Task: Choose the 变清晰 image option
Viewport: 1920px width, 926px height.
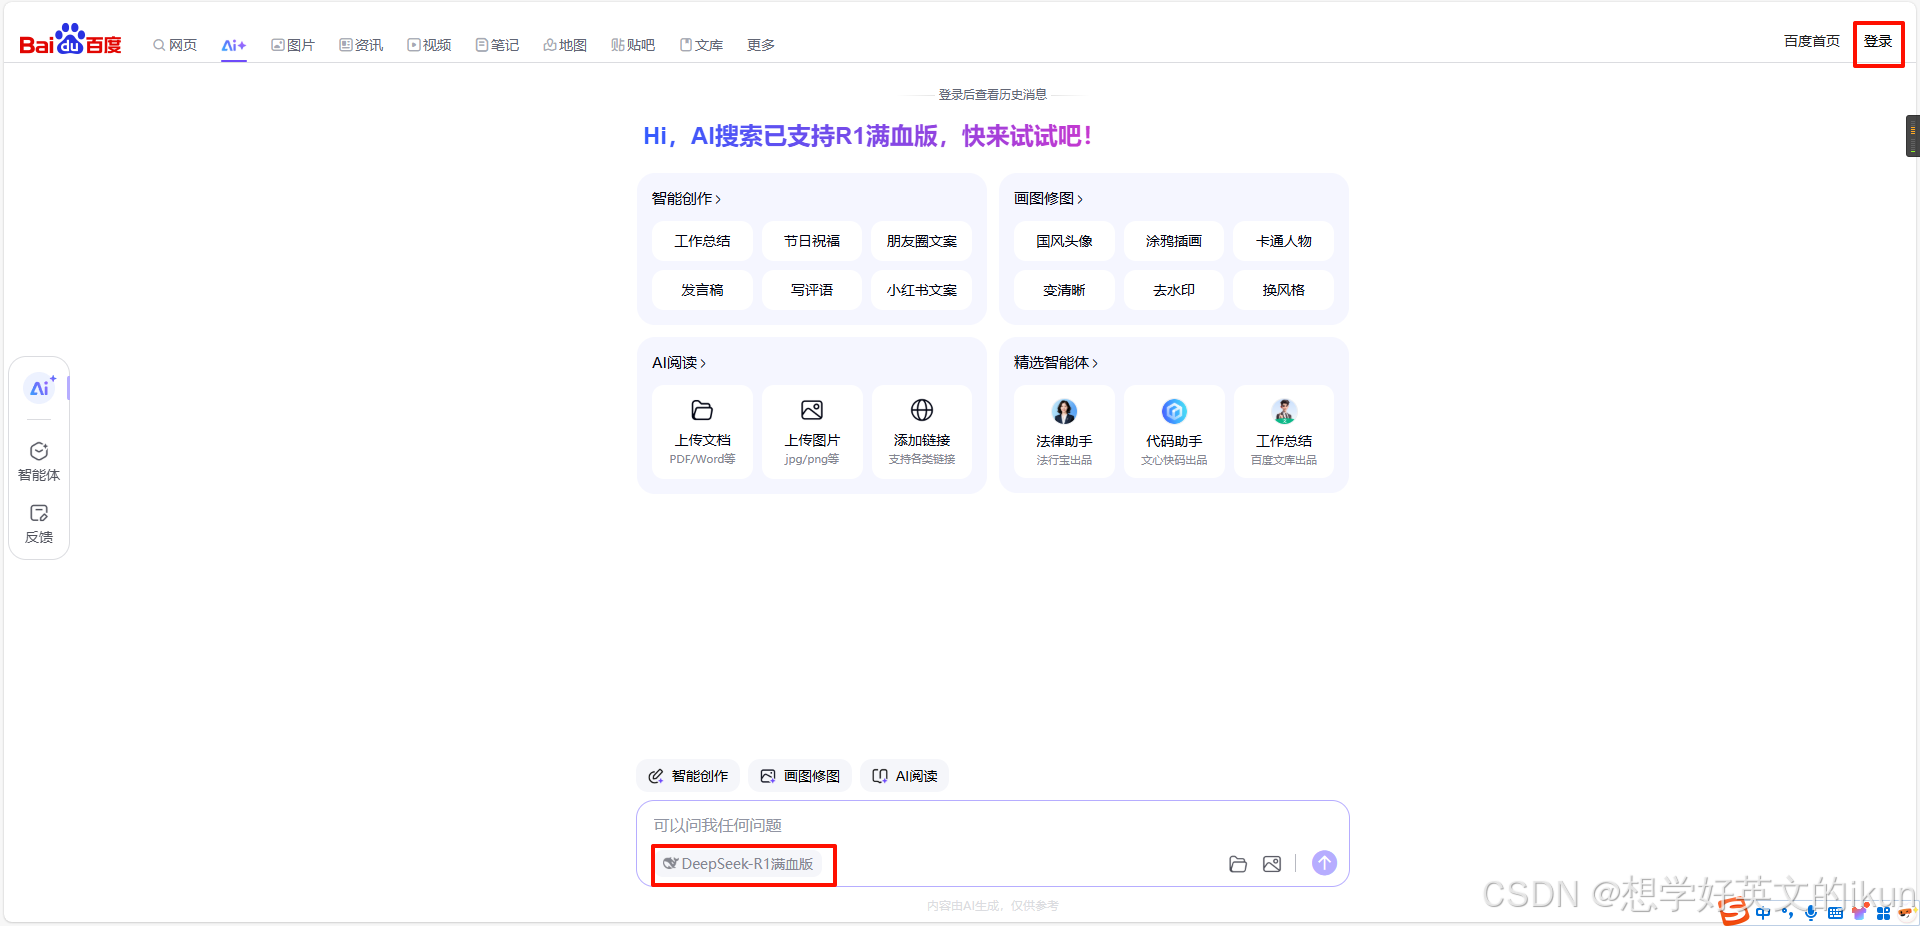Action: [1064, 290]
